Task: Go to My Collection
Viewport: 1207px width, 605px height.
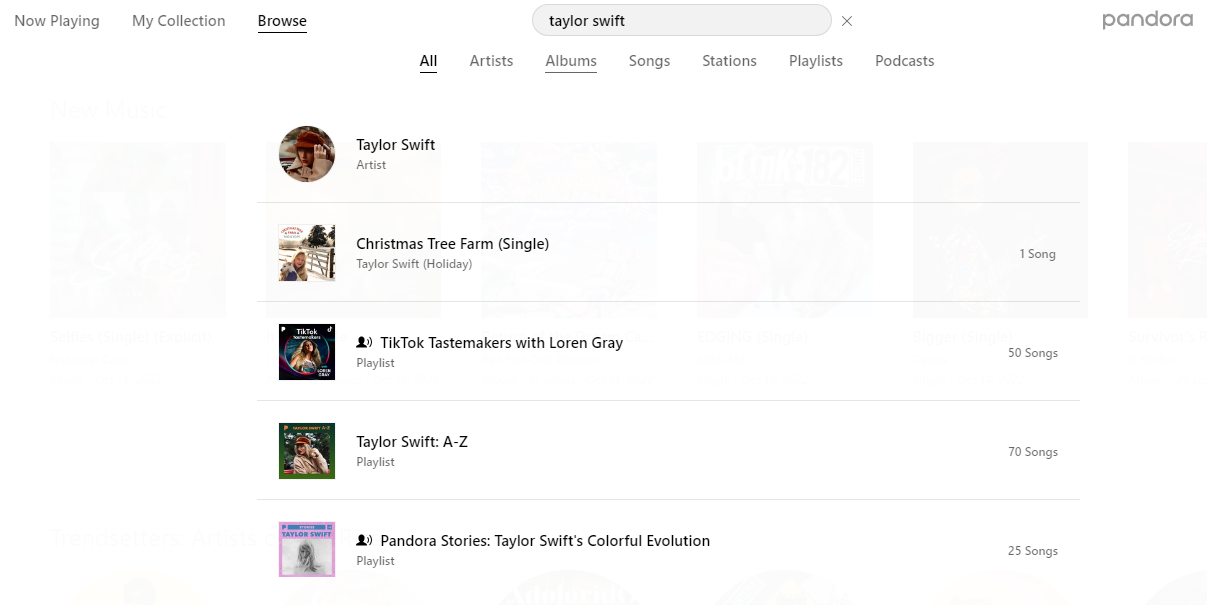Action: (x=179, y=21)
